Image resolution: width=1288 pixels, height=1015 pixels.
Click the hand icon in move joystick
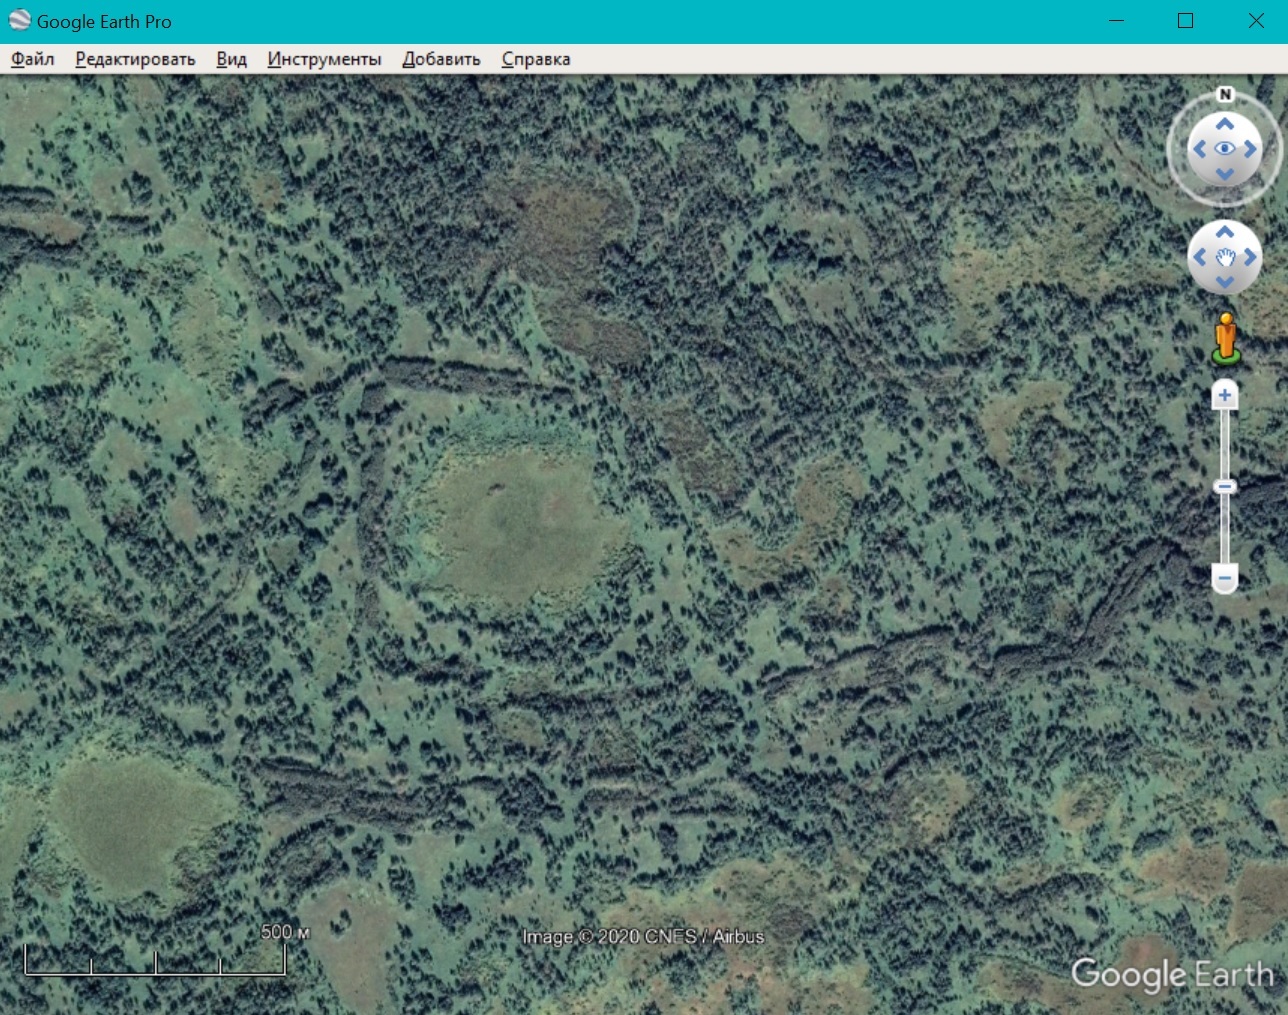click(1225, 258)
